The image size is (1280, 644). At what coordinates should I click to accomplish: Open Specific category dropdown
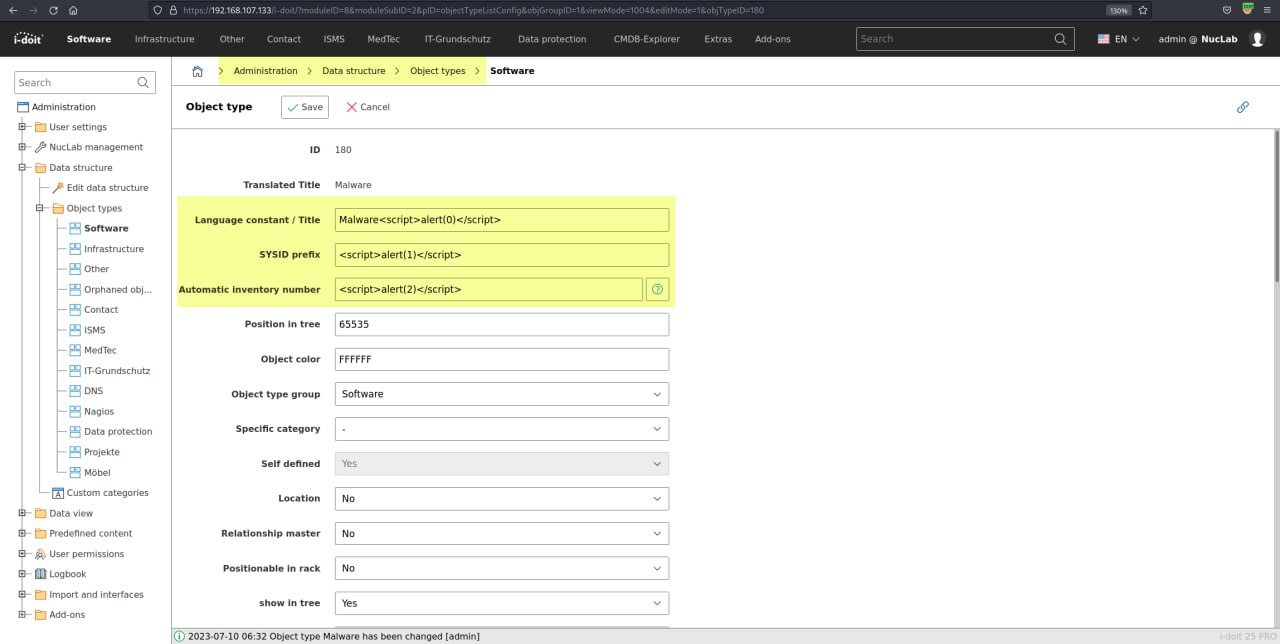click(502, 429)
